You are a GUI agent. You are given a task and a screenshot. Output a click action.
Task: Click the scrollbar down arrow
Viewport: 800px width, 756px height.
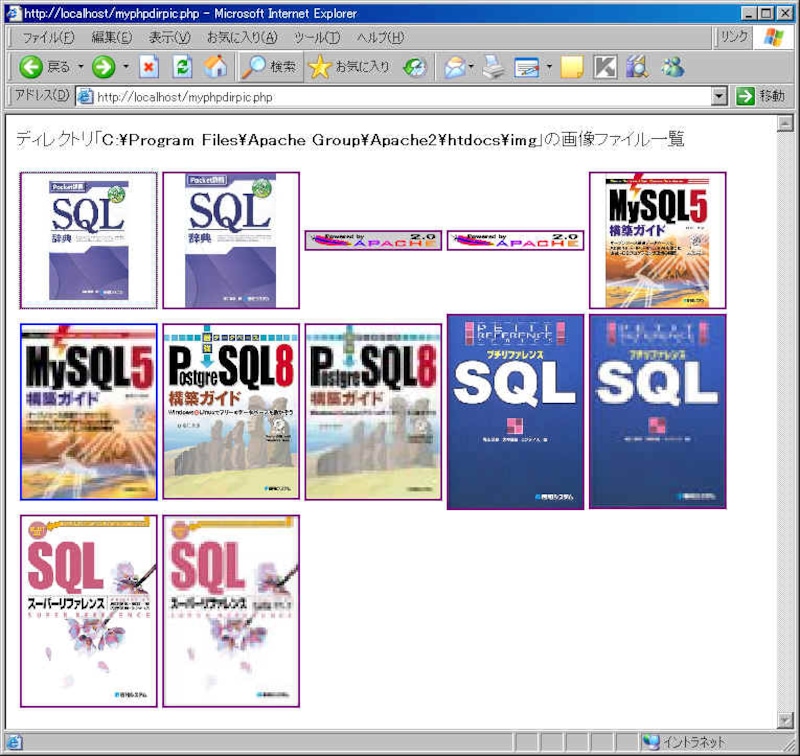point(785,720)
